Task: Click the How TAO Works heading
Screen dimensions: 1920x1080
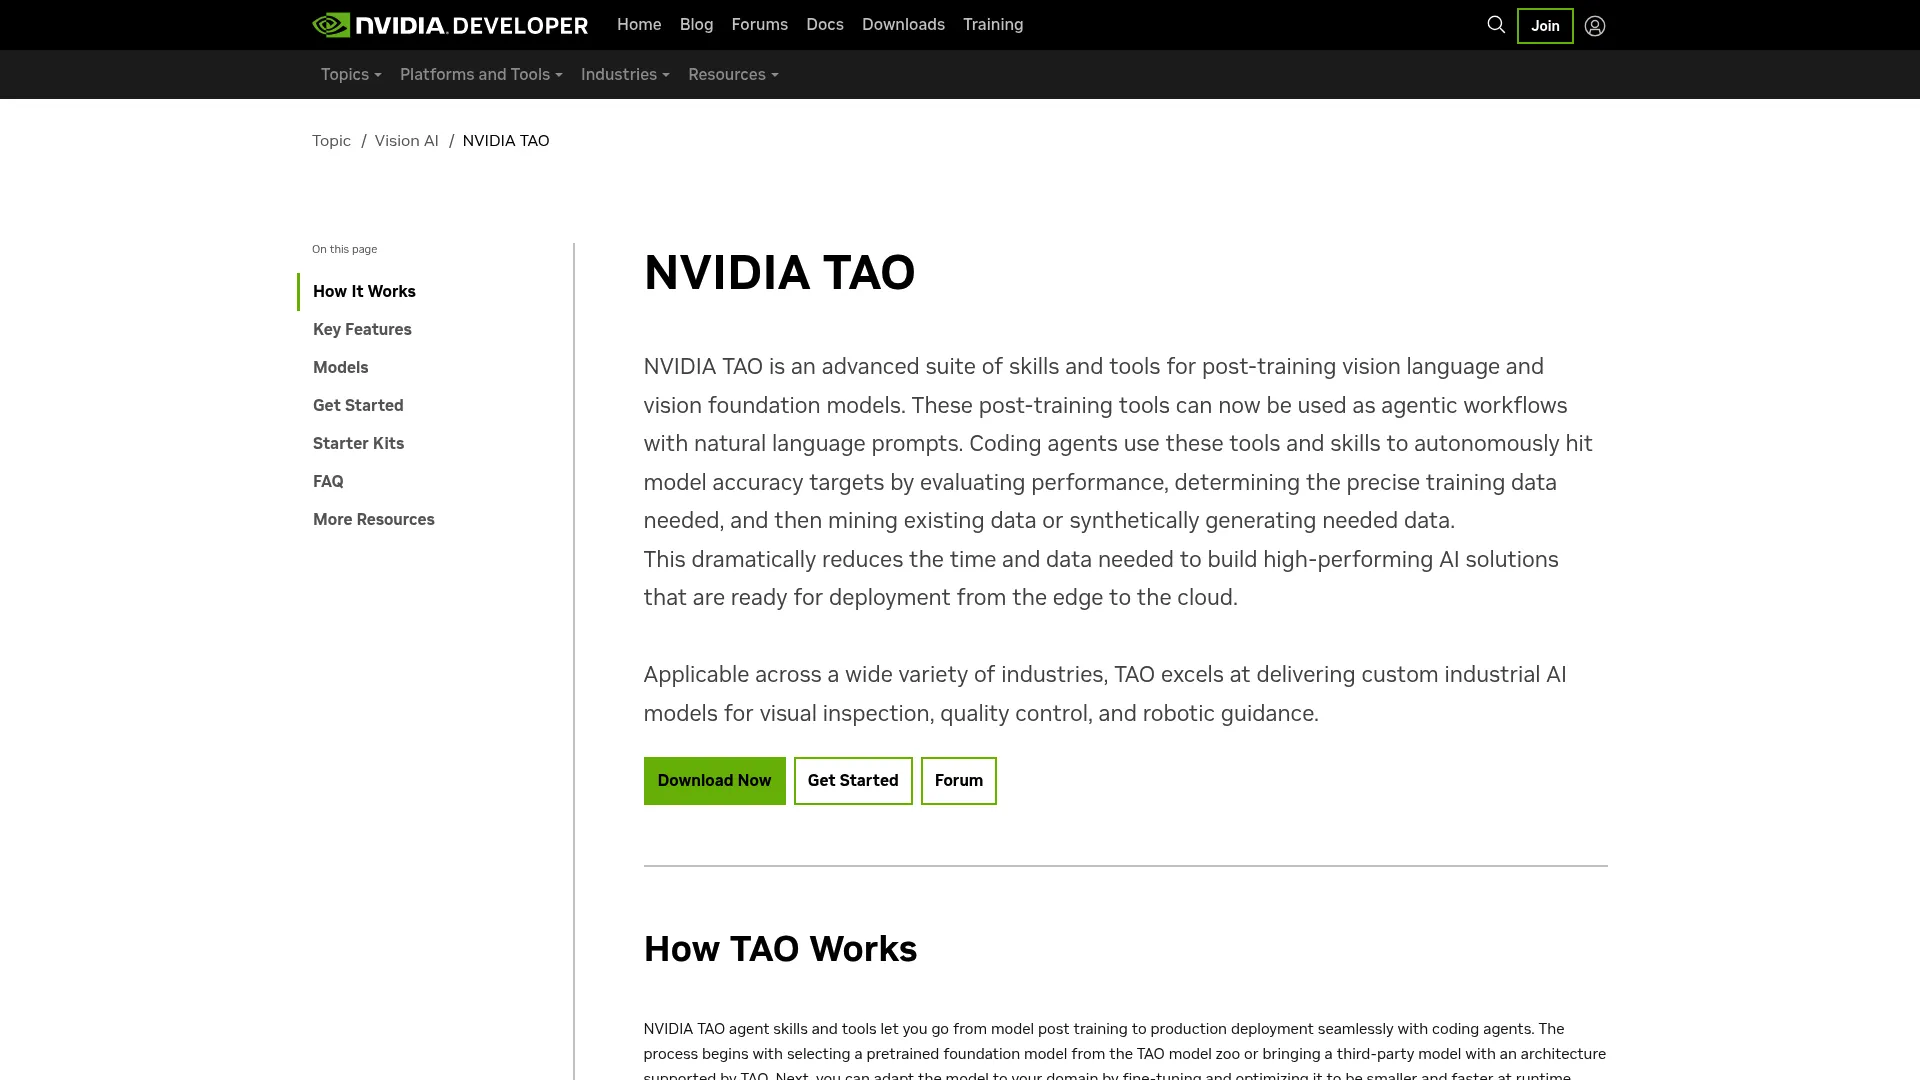Action: 780,949
